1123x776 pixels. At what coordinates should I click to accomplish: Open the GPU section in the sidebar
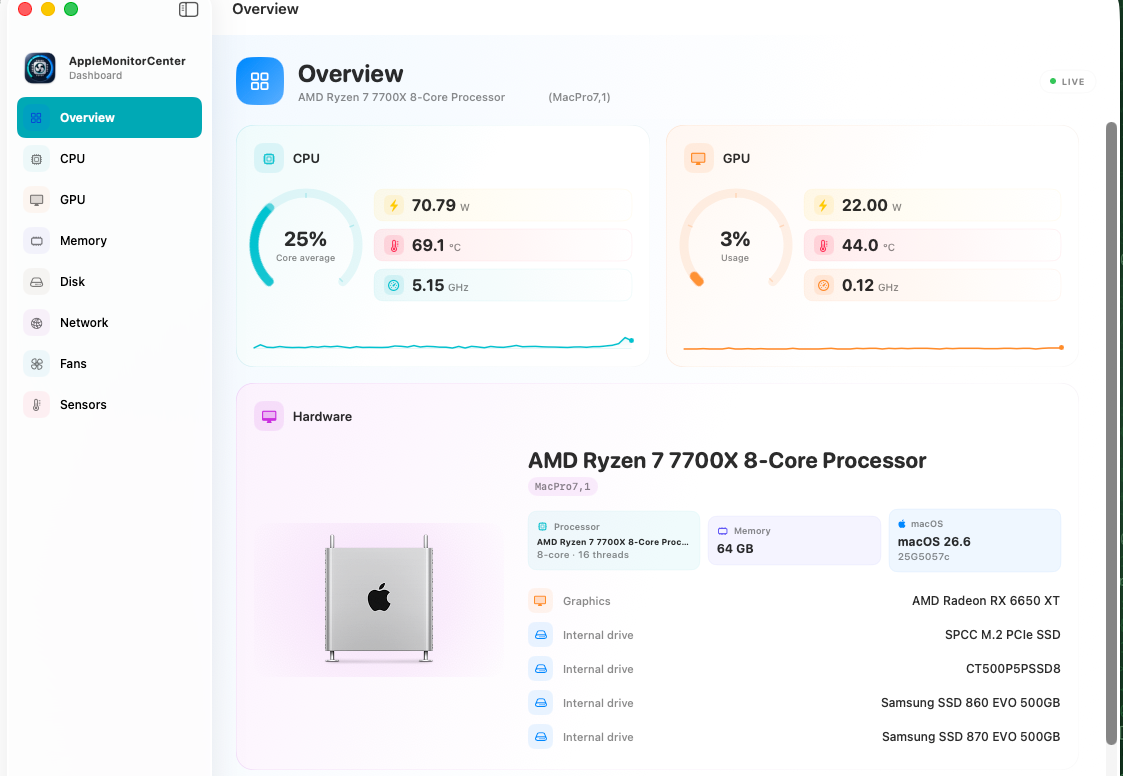click(110, 200)
